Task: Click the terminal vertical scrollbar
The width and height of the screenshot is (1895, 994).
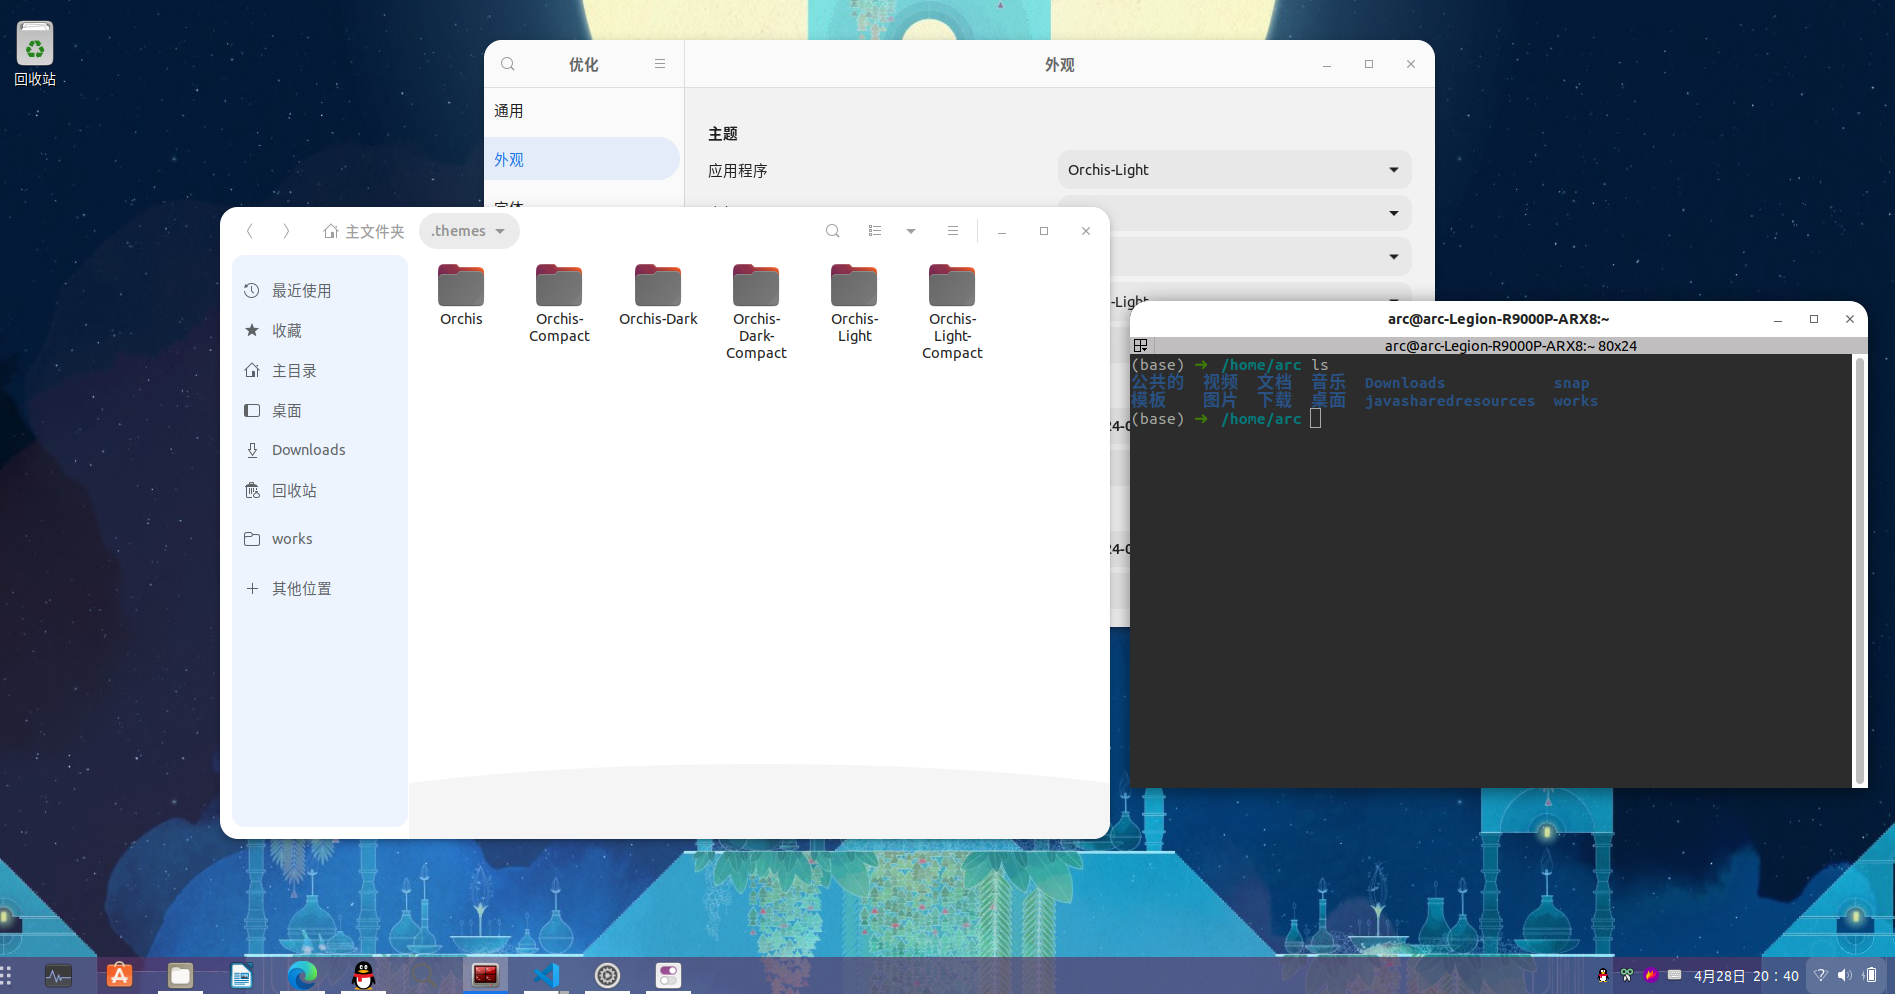Action: coord(1860,570)
